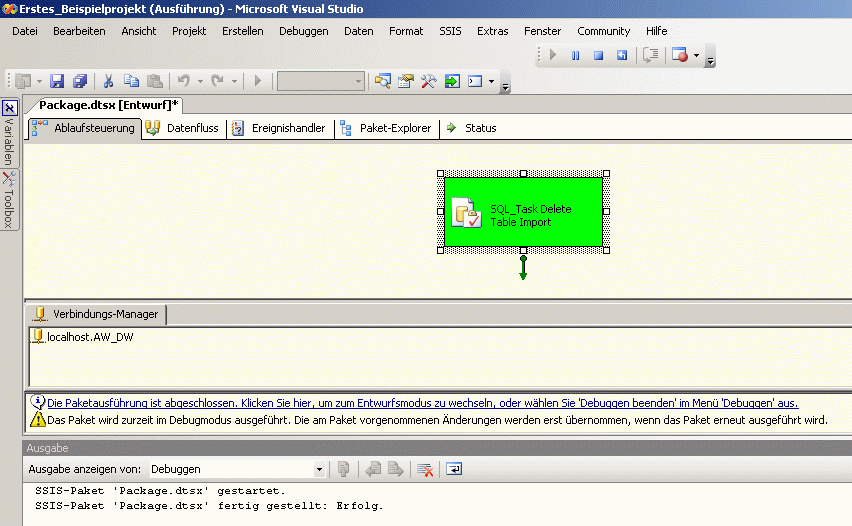
Task: Click the Cut scissors icon
Action: point(108,82)
